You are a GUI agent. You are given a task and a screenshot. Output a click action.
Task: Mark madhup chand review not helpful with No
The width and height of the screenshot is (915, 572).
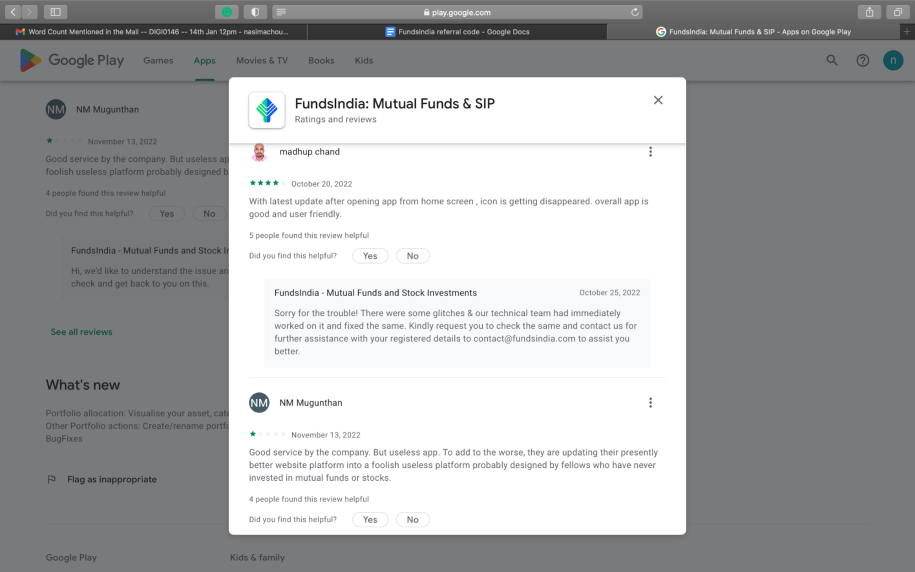[x=413, y=256]
